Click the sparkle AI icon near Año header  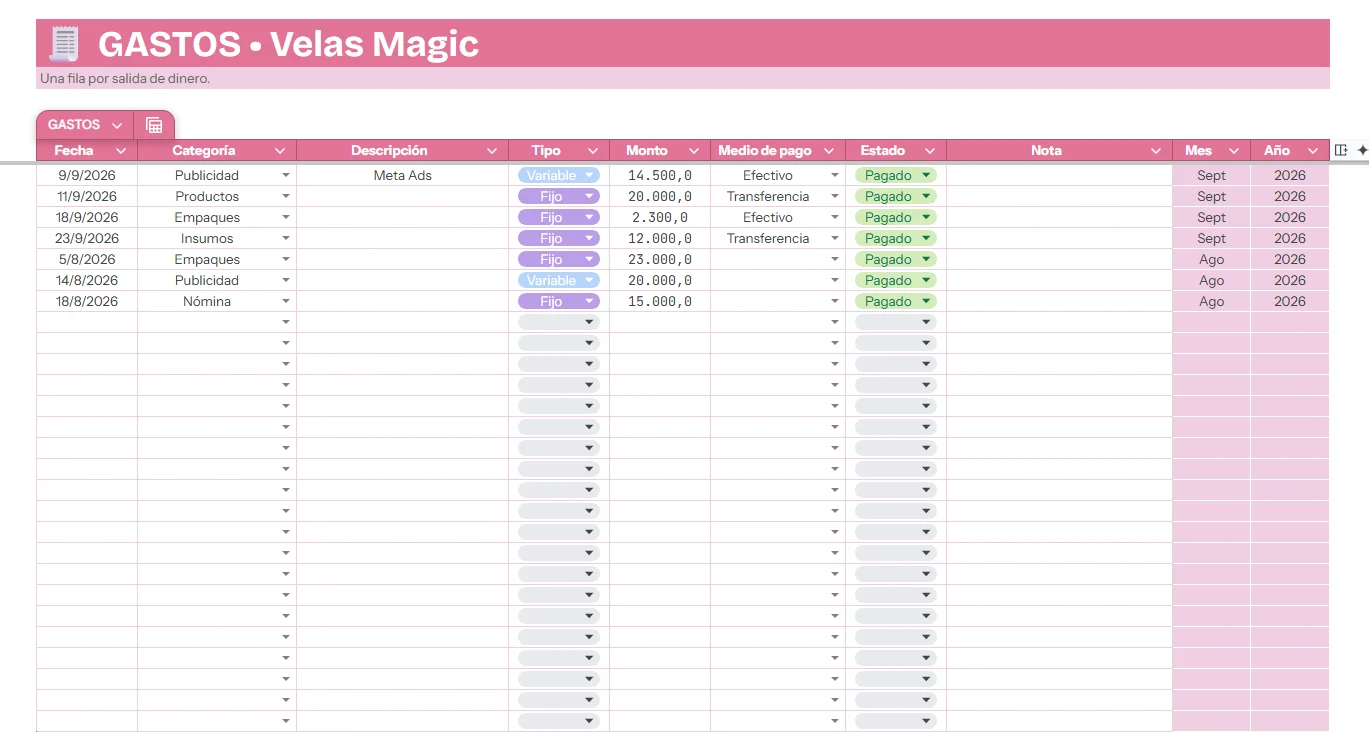tap(1362, 150)
